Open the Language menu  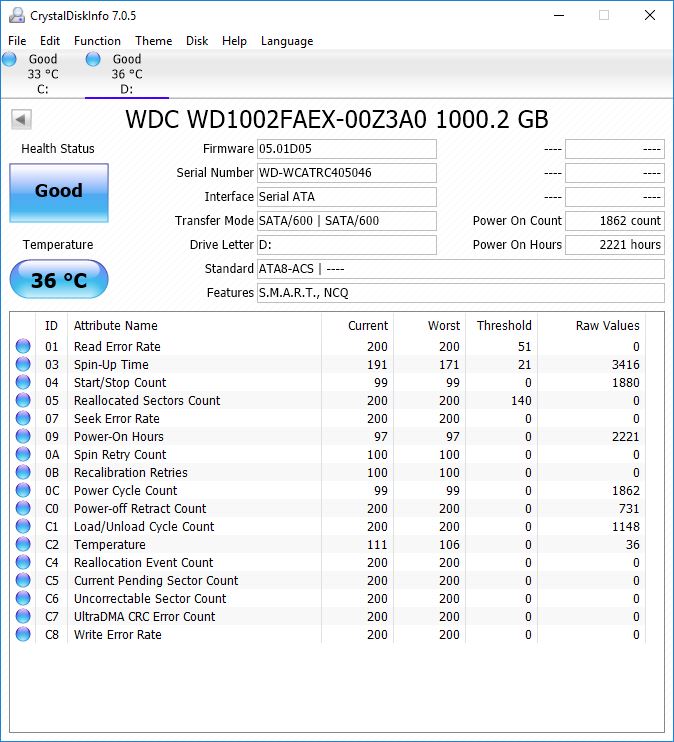tap(287, 41)
